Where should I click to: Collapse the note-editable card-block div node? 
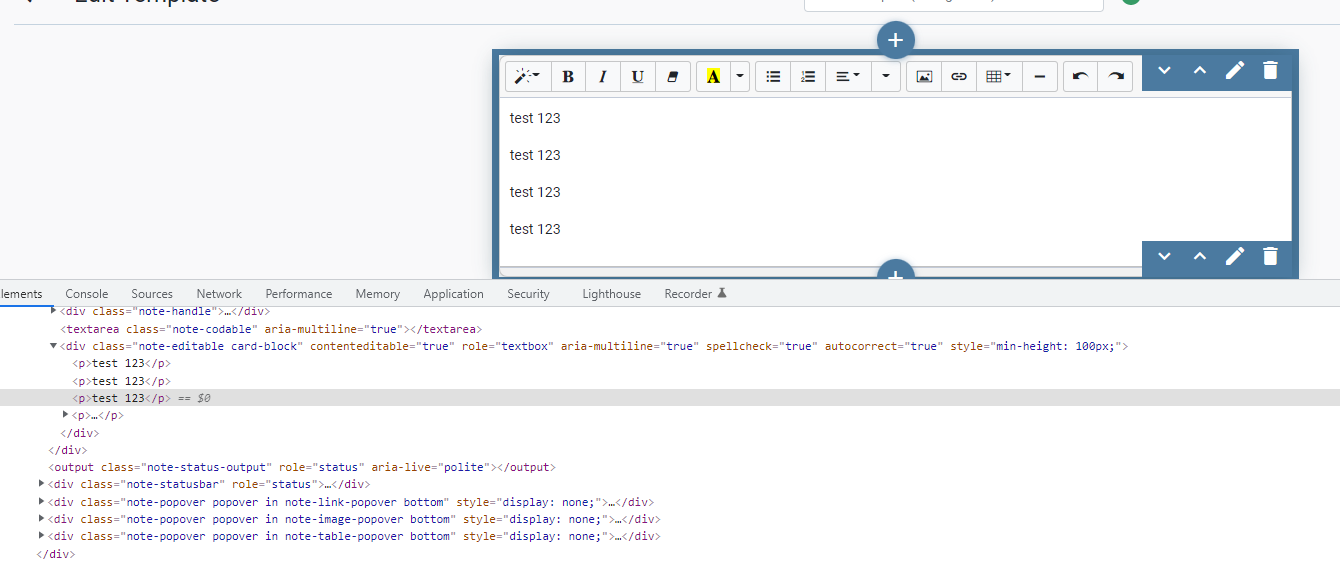point(54,346)
